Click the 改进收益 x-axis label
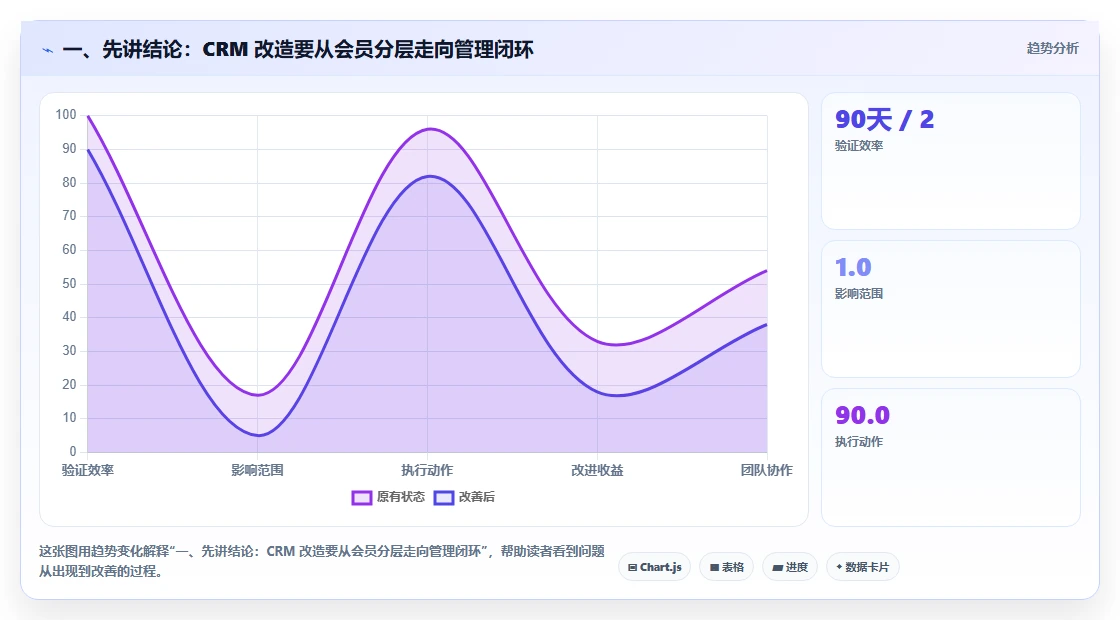The image size is (1120, 620). tap(597, 470)
